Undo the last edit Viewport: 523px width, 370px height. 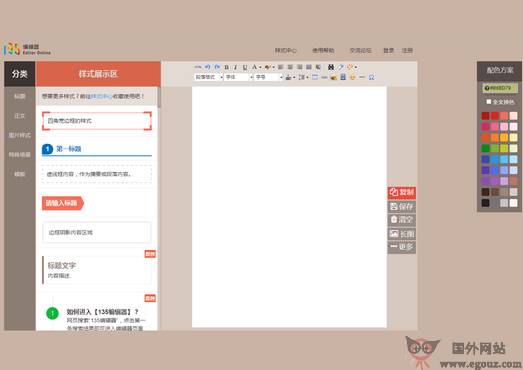207,67
